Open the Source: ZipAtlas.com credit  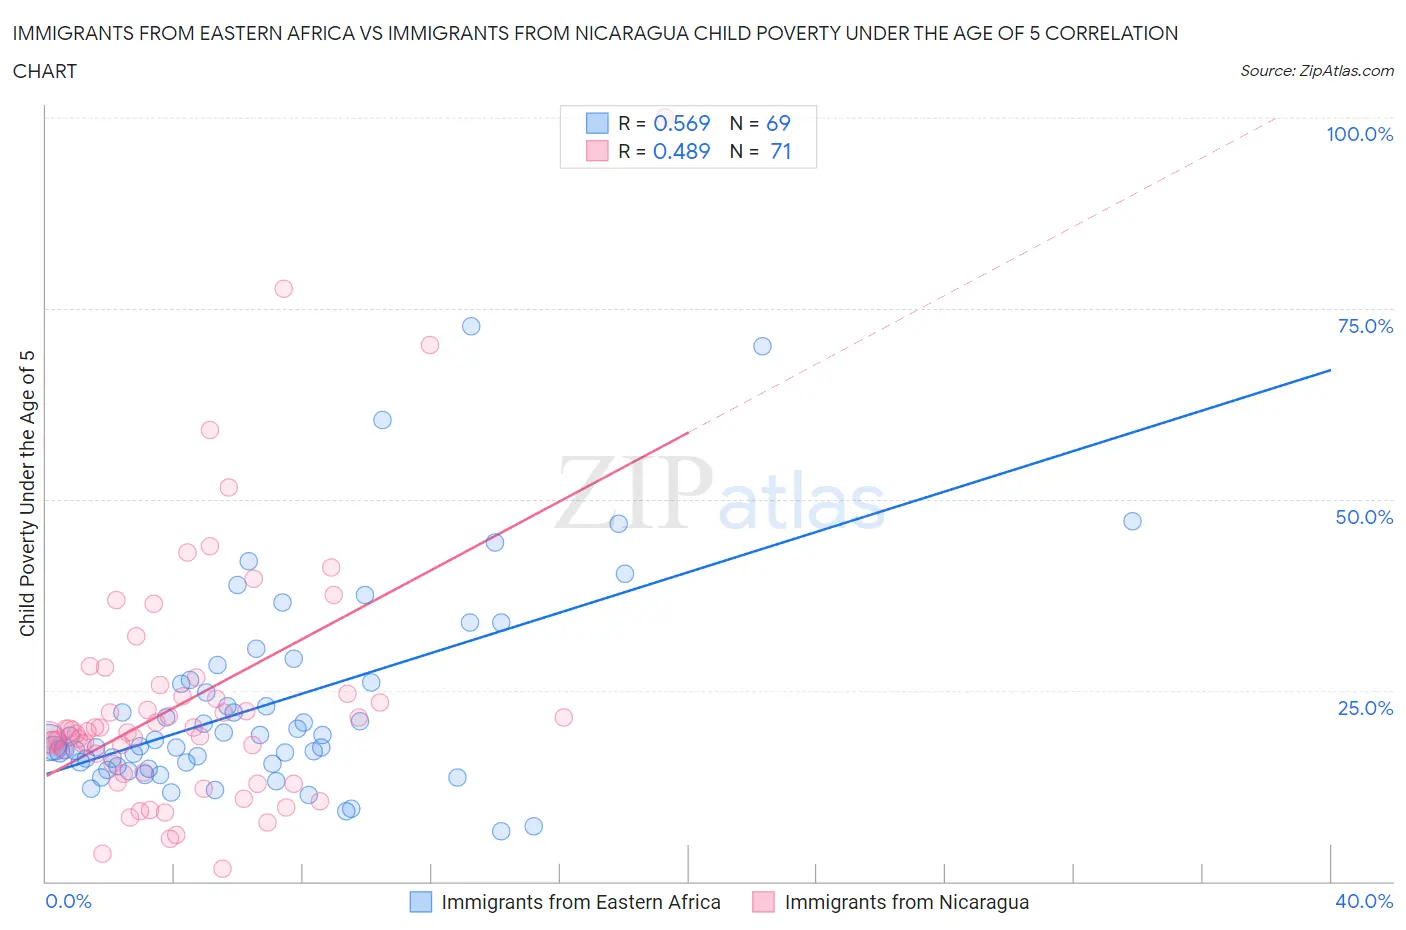coord(1316,71)
